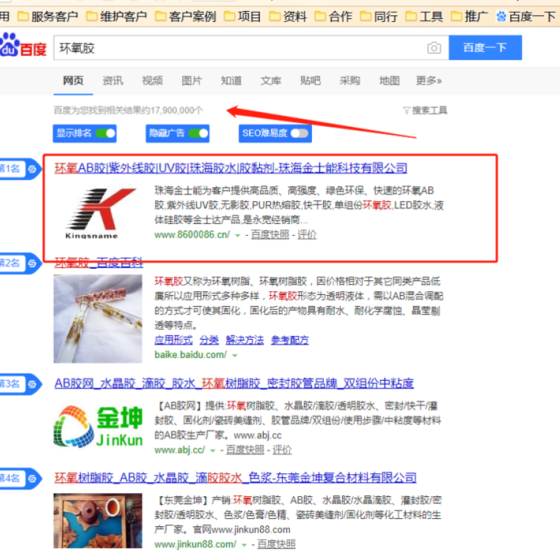Toggle the SEO难易度 switch

pyautogui.click(x=299, y=133)
